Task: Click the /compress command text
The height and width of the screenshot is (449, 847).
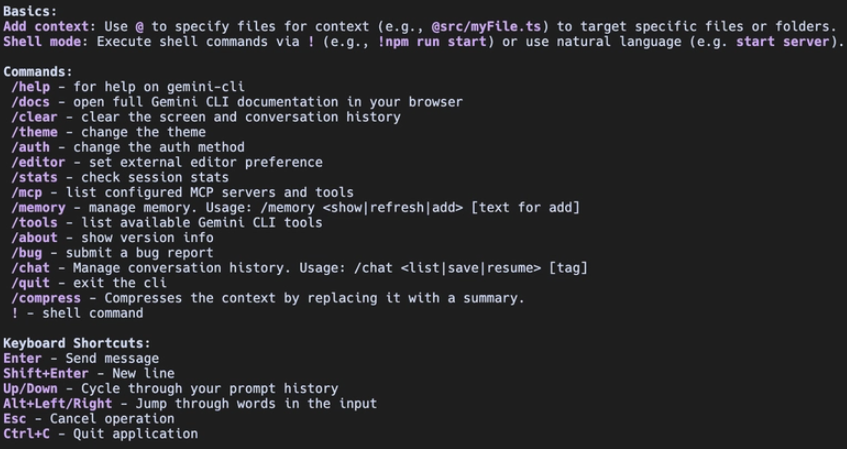Action: [47, 298]
